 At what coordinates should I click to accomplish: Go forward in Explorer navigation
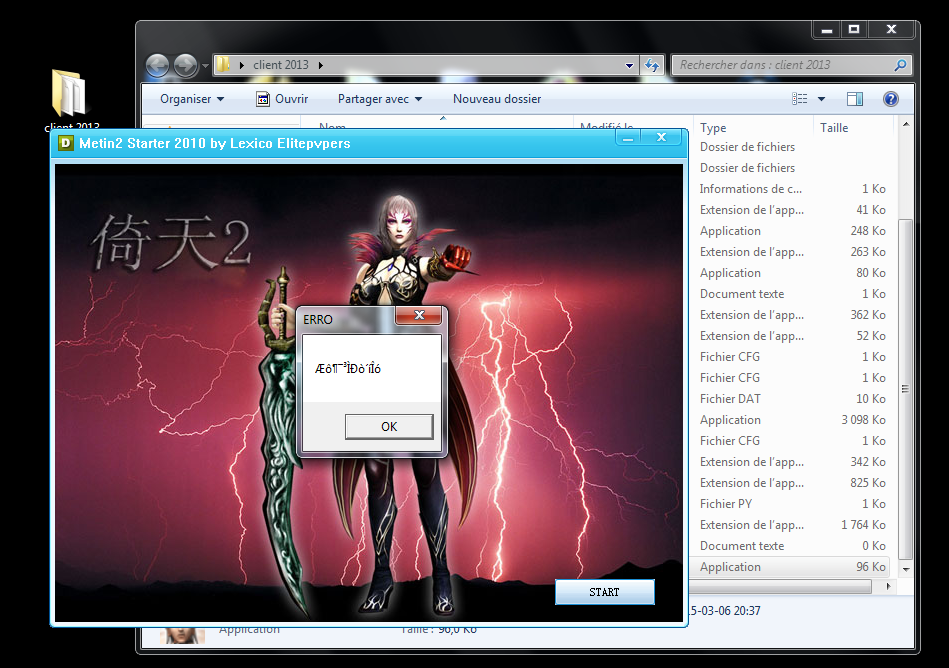coord(185,65)
